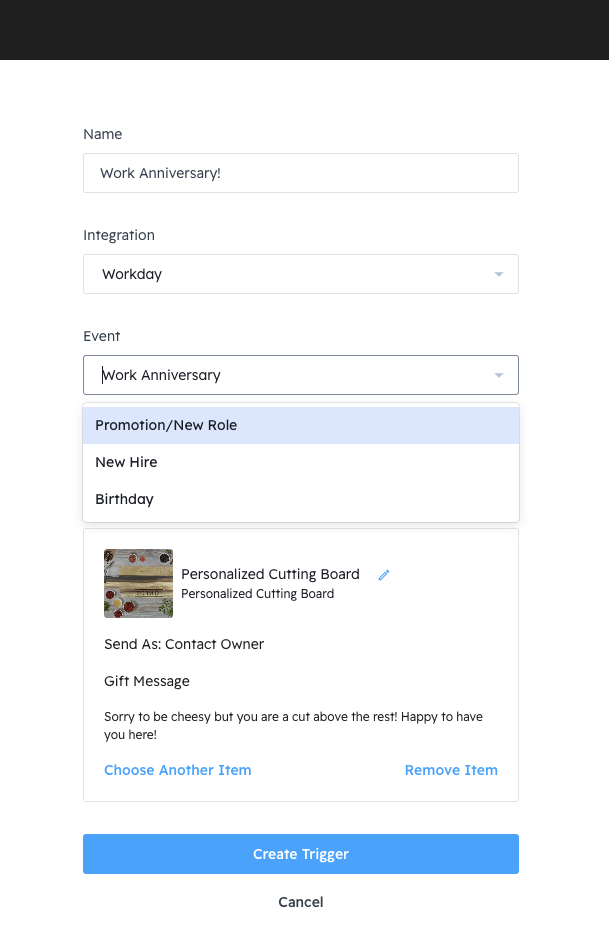This screenshot has height=935, width=609.
Task: Click the pencil edit icon beside Personalized Cutting Board
Action: click(384, 575)
